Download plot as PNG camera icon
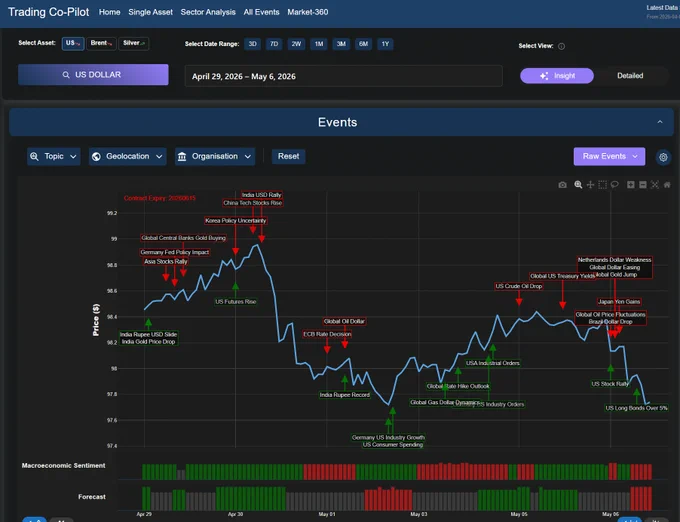Viewport: 680px width, 522px height. 562,185
